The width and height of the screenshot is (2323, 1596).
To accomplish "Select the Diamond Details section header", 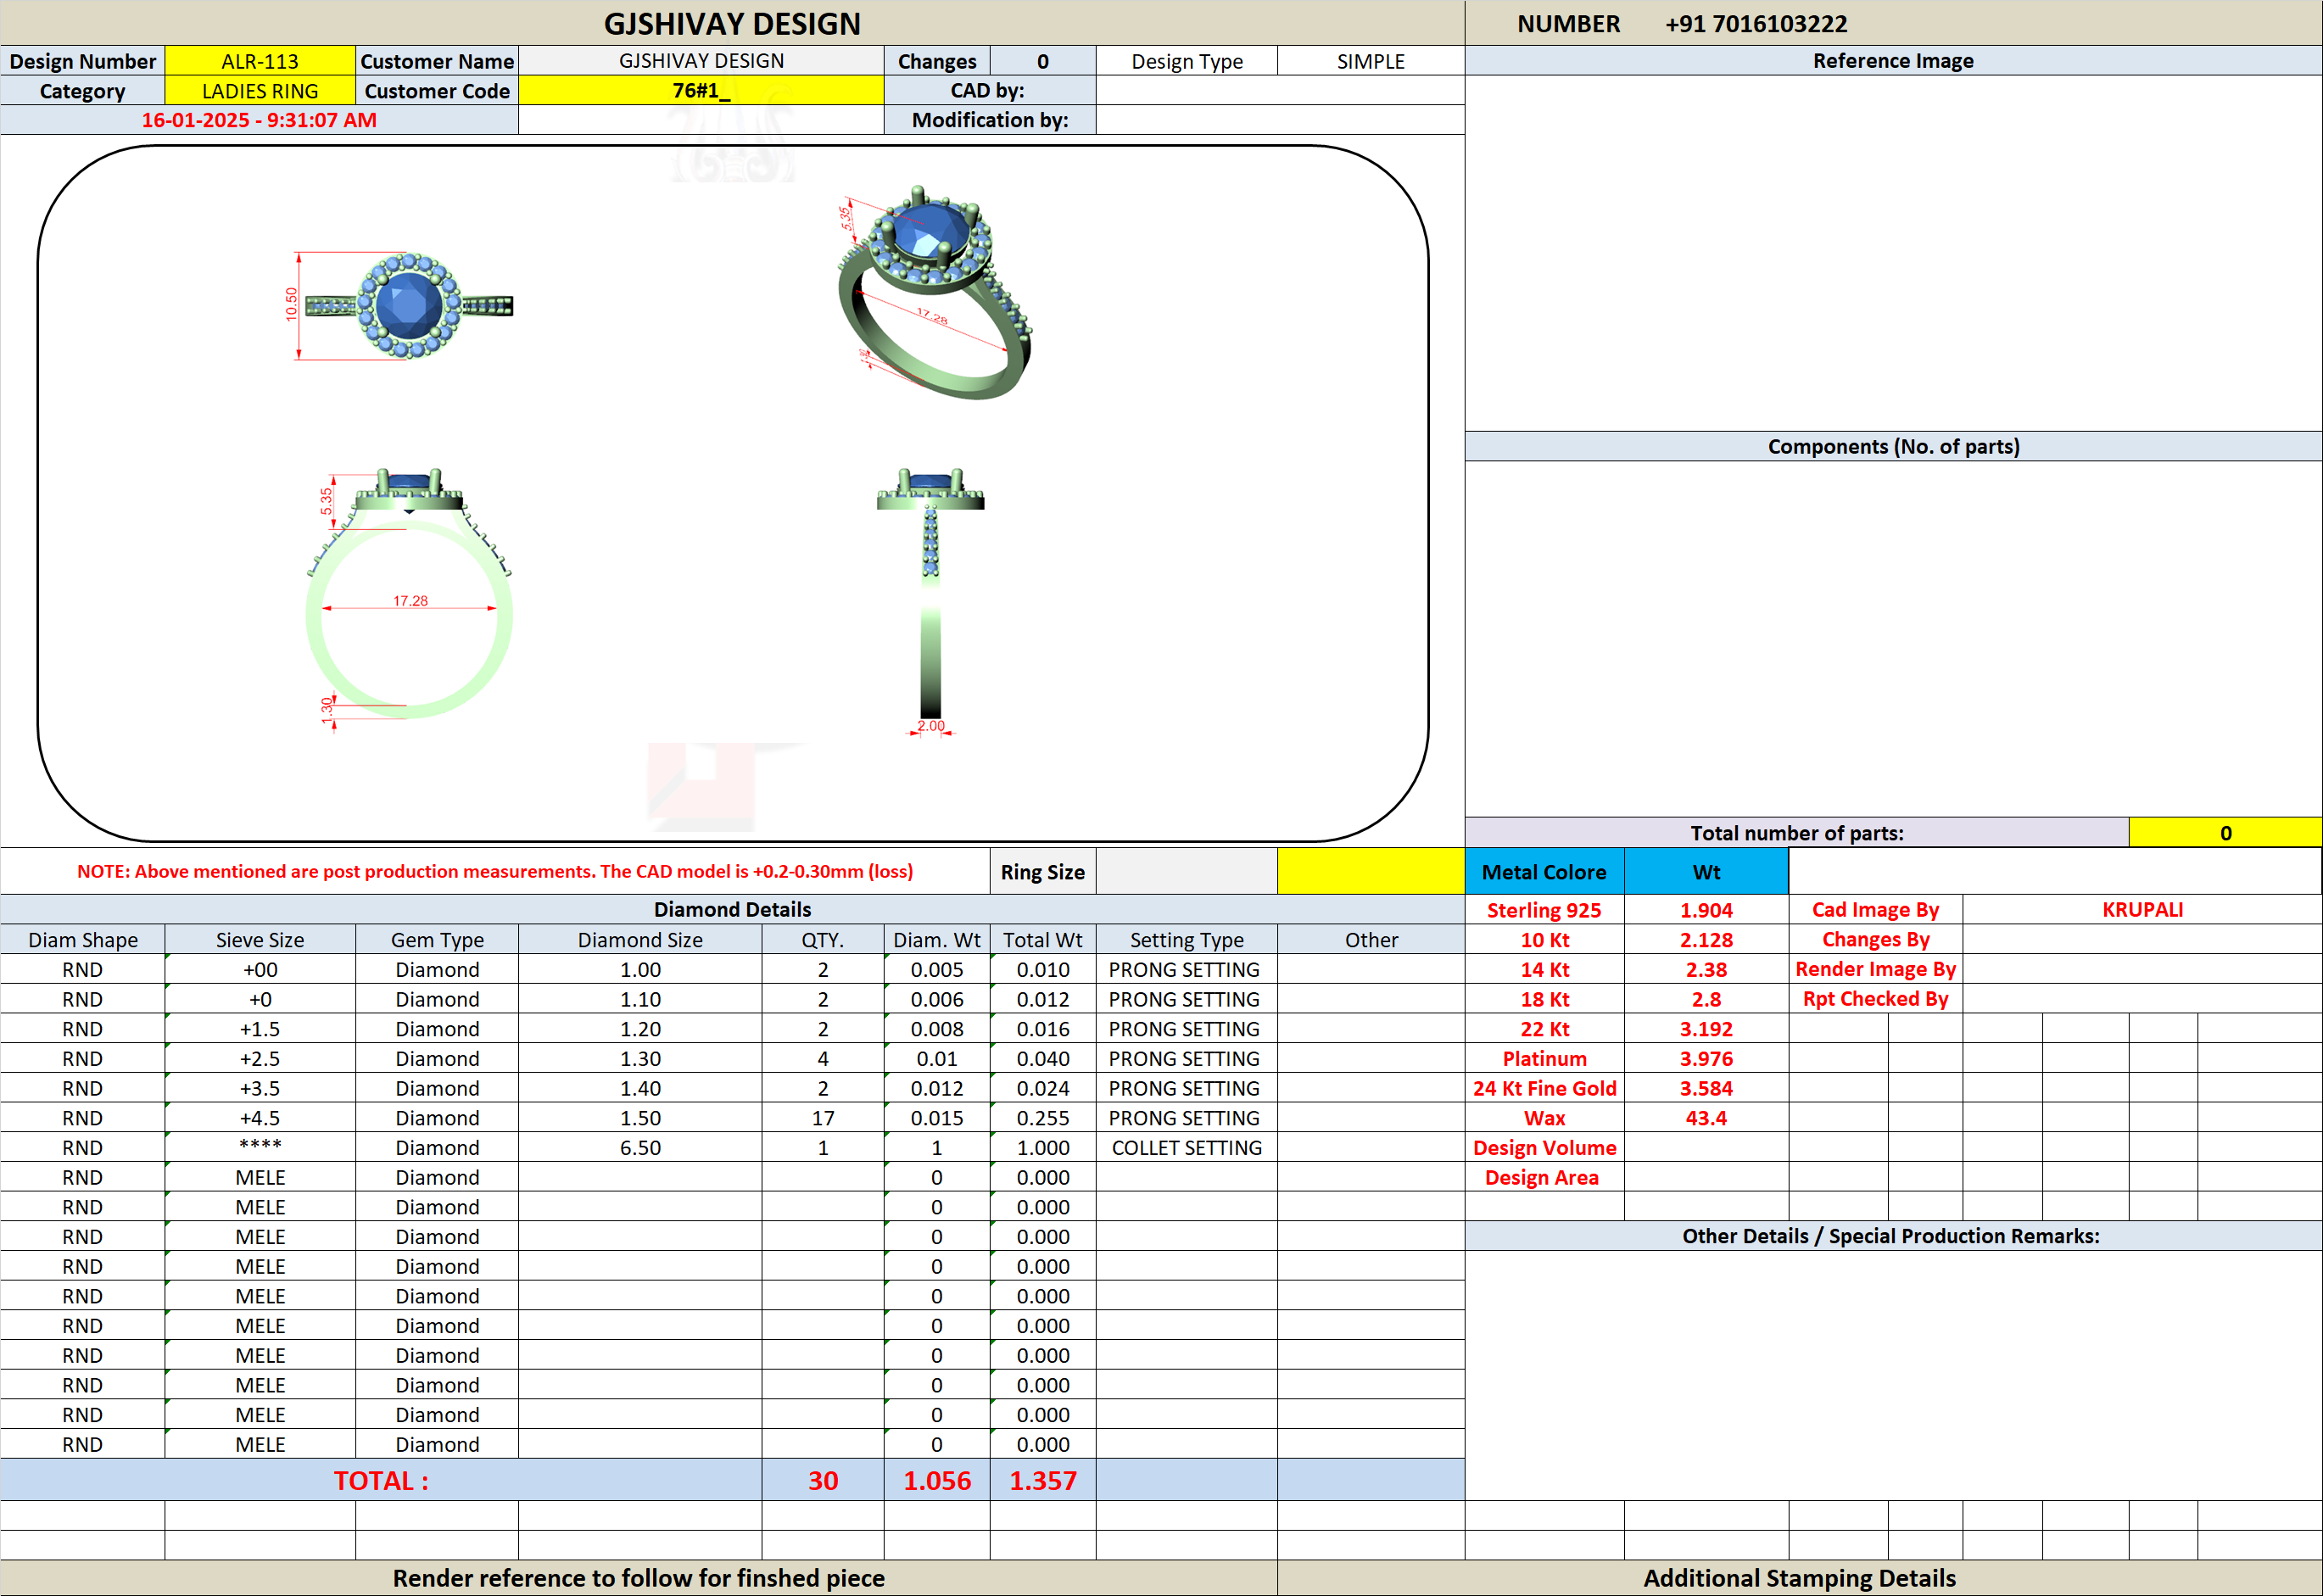I will click(x=732, y=909).
